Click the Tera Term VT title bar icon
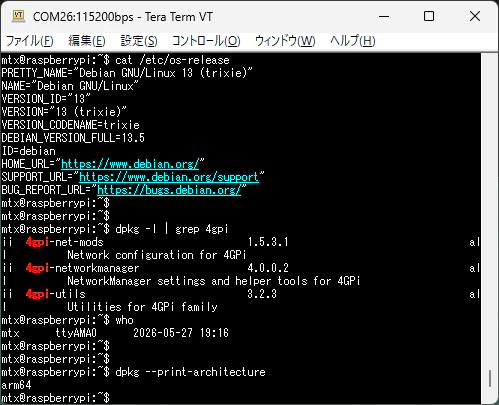 (x=18, y=16)
